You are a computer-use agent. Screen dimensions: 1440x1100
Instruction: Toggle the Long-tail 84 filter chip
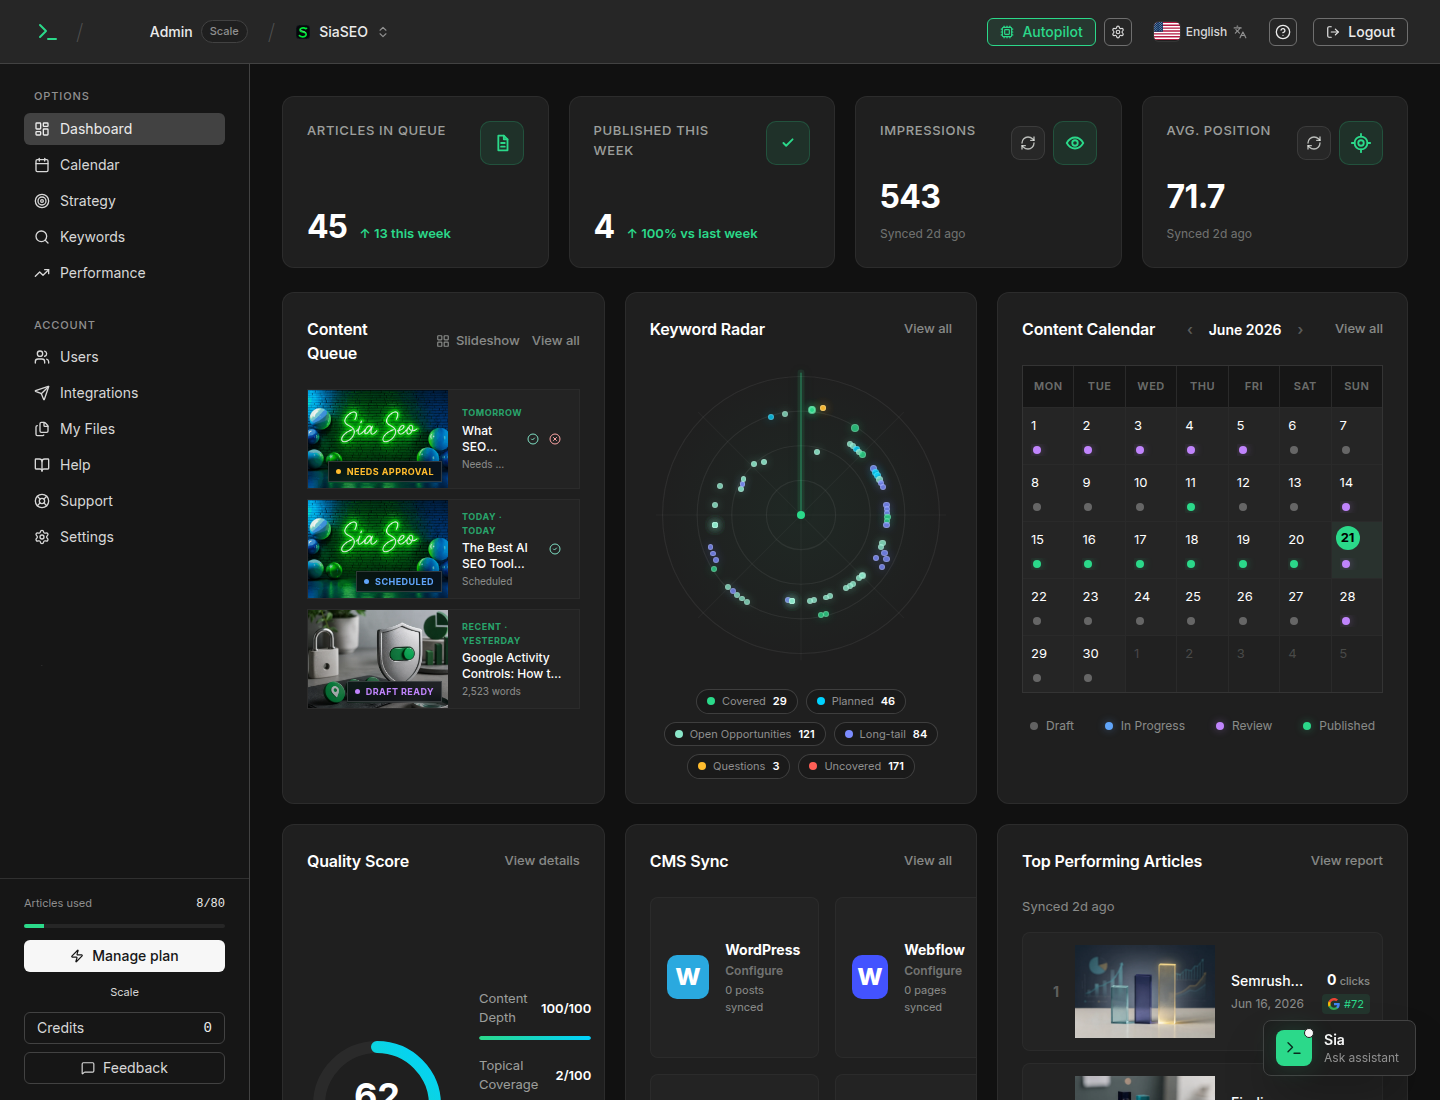pyautogui.click(x=886, y=734)
